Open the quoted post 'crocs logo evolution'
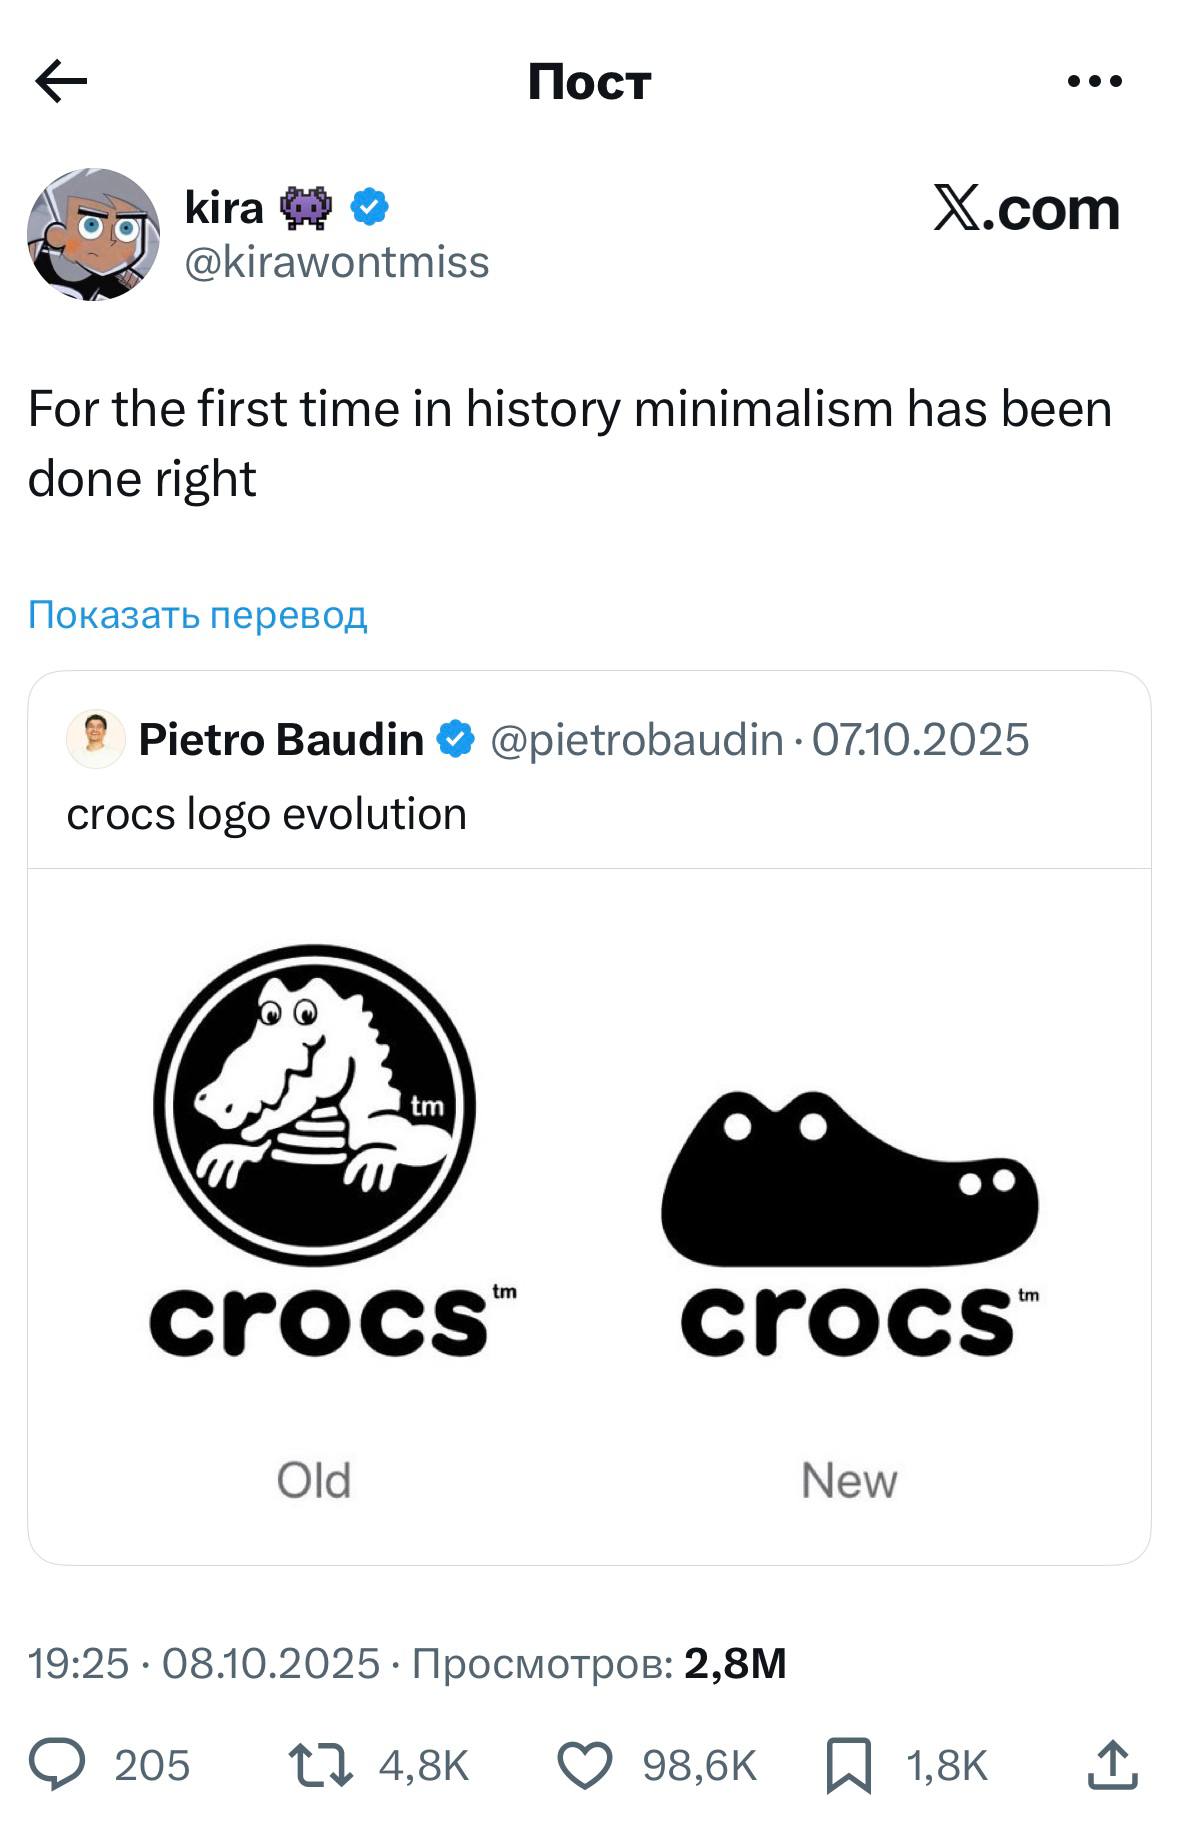Screen dimensions: 1179x1829 (266, 814)
